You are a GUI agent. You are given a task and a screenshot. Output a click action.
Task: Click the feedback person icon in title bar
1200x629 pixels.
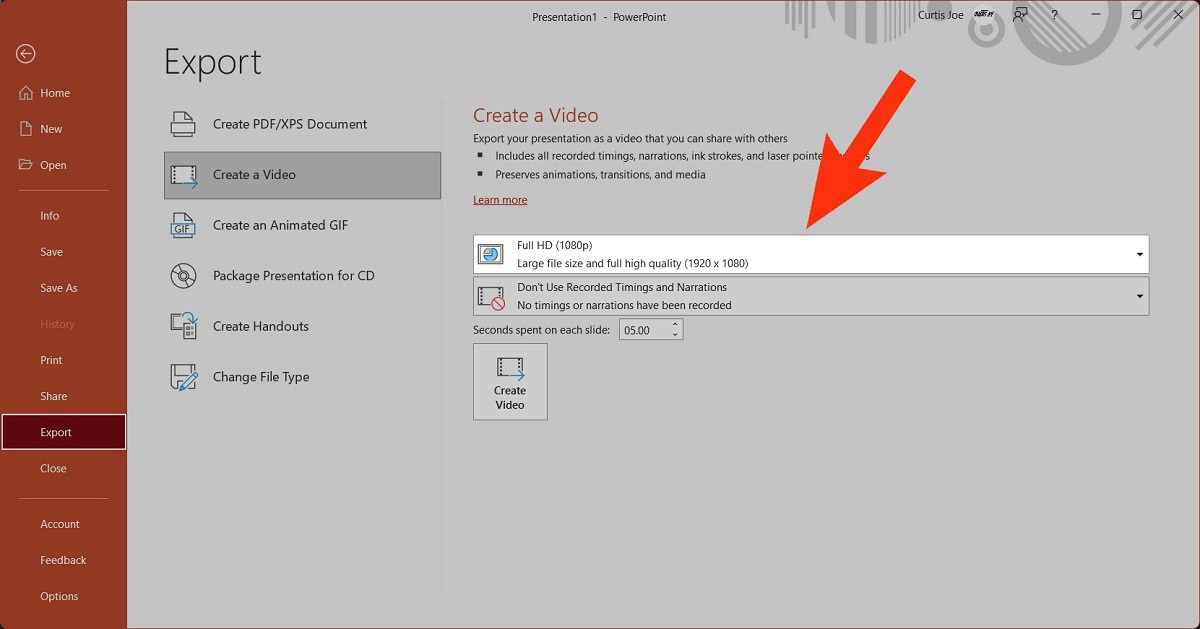pyautogui.click(x=1020, y=15)
